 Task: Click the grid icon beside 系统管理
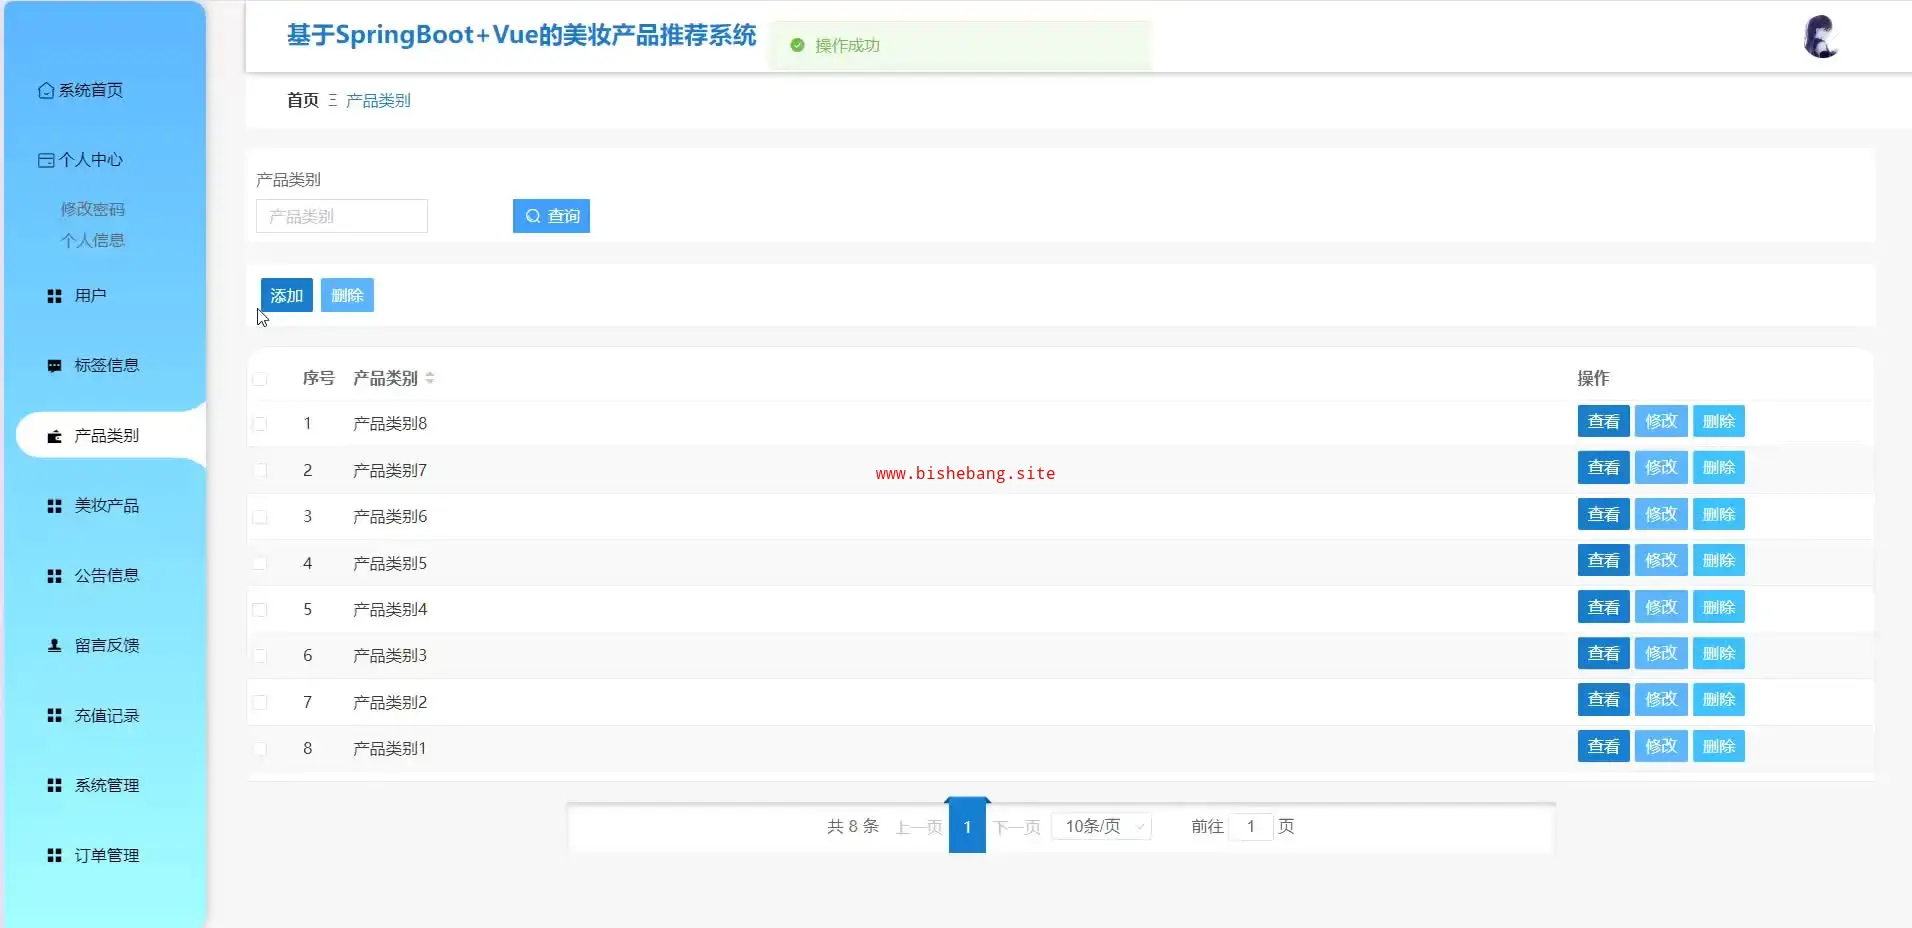click(55, 786)
